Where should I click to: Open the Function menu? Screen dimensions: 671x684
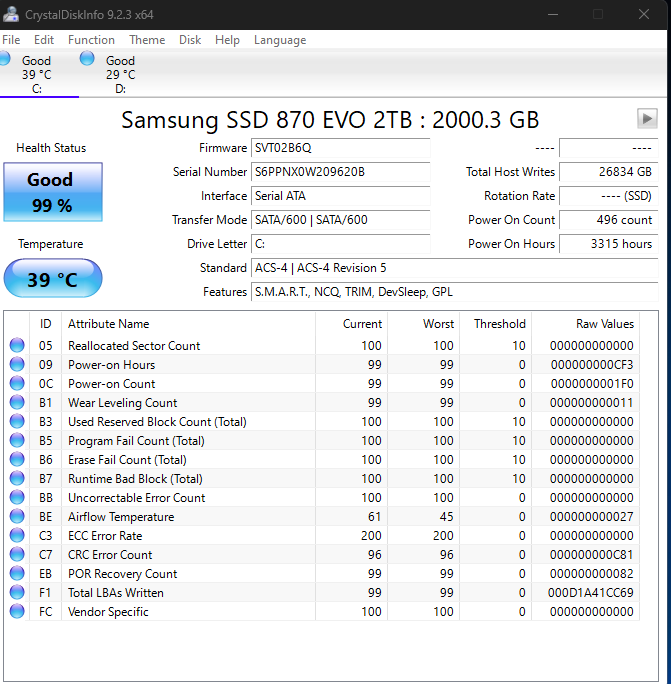point(91,40)
